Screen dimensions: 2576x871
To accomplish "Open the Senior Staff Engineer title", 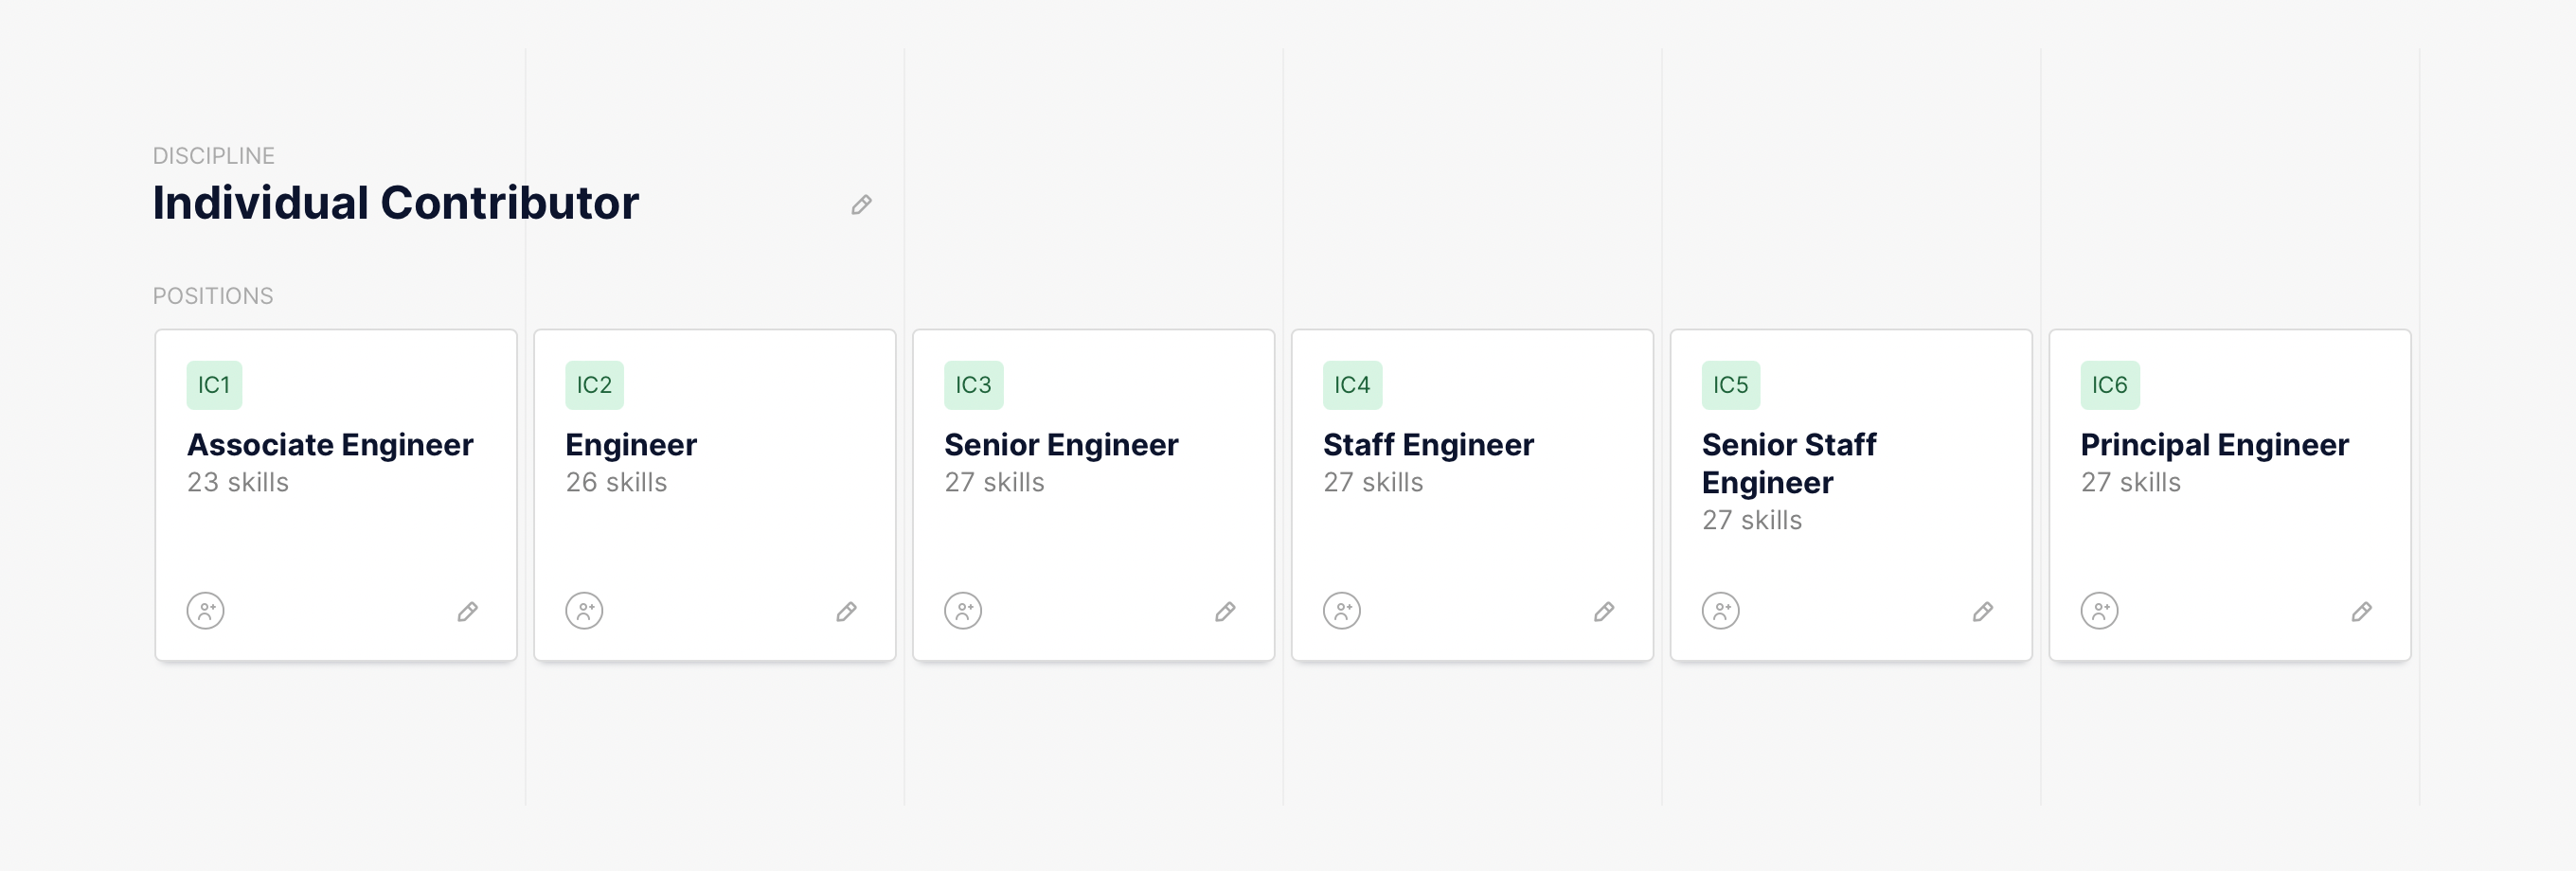I will point(1788,463).
